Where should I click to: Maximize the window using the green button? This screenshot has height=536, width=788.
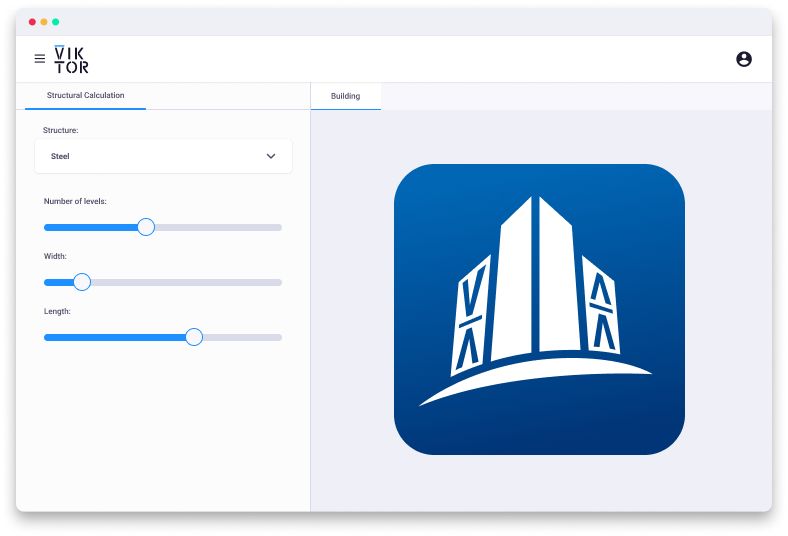click(56, 22)
